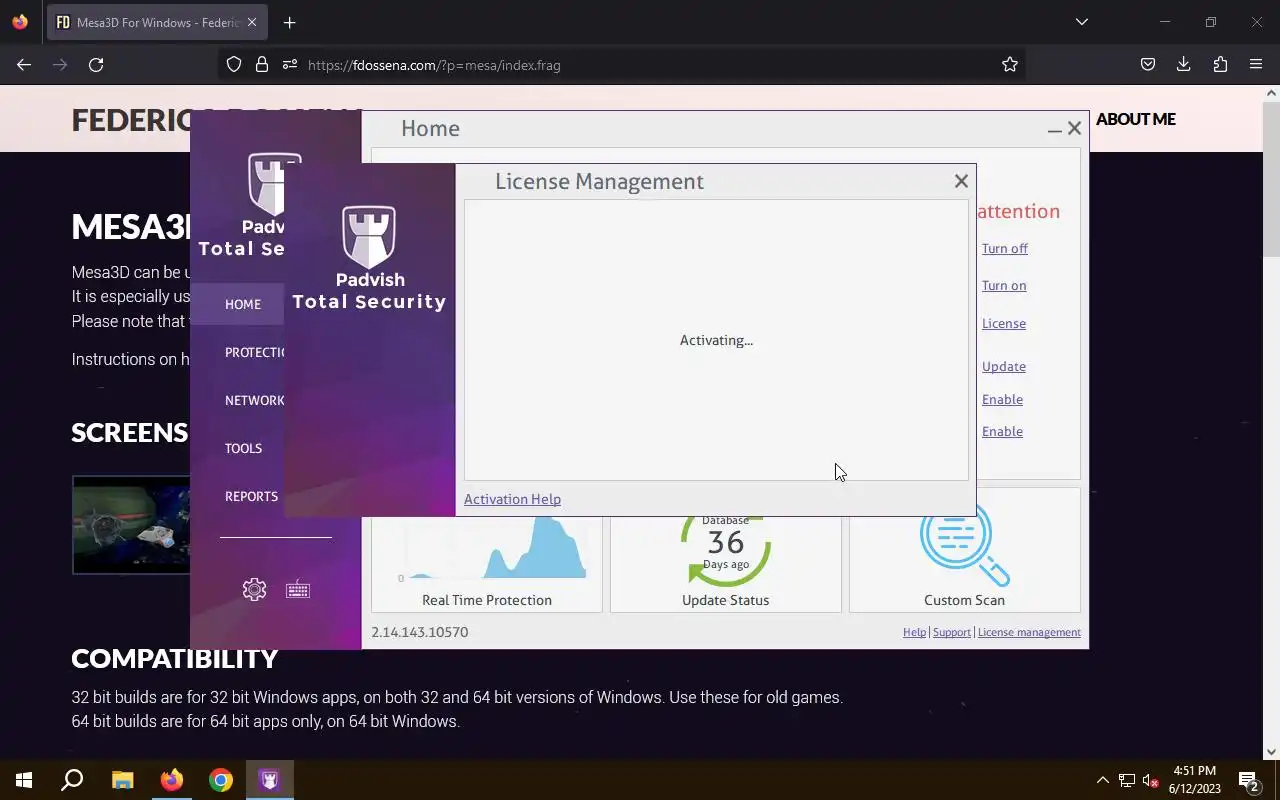Click the first Enable link
This screenshot has width=1280, height=800.
1002,399
